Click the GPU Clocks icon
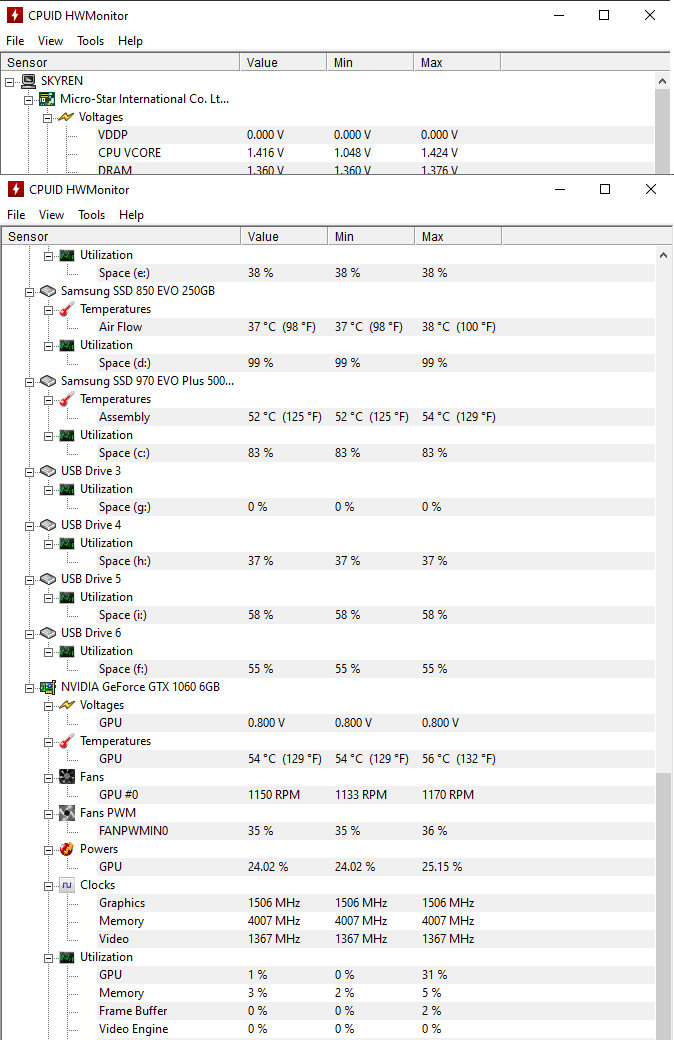The width and height of the screenshot is (674, 1040). coord(67,885)
